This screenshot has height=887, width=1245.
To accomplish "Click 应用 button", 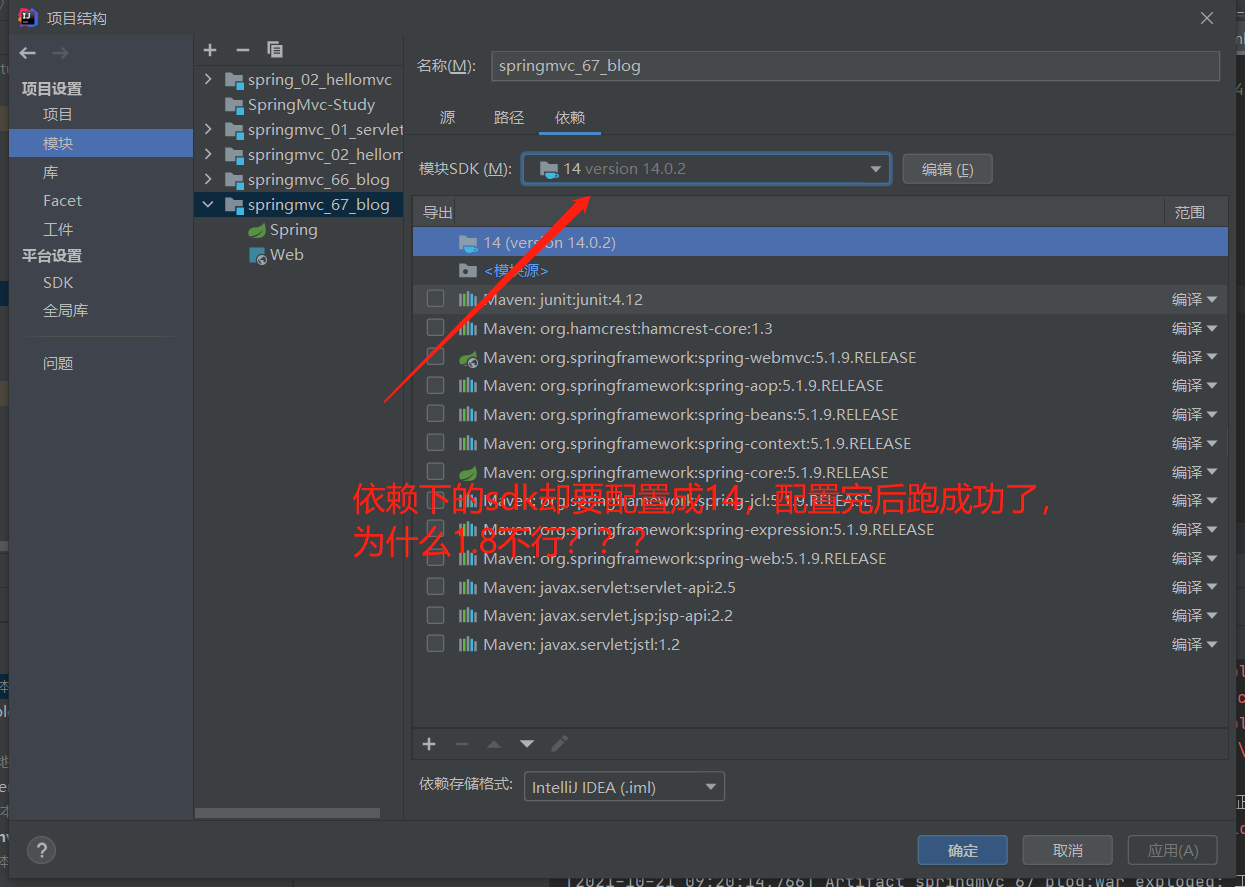I will 1173,850.
